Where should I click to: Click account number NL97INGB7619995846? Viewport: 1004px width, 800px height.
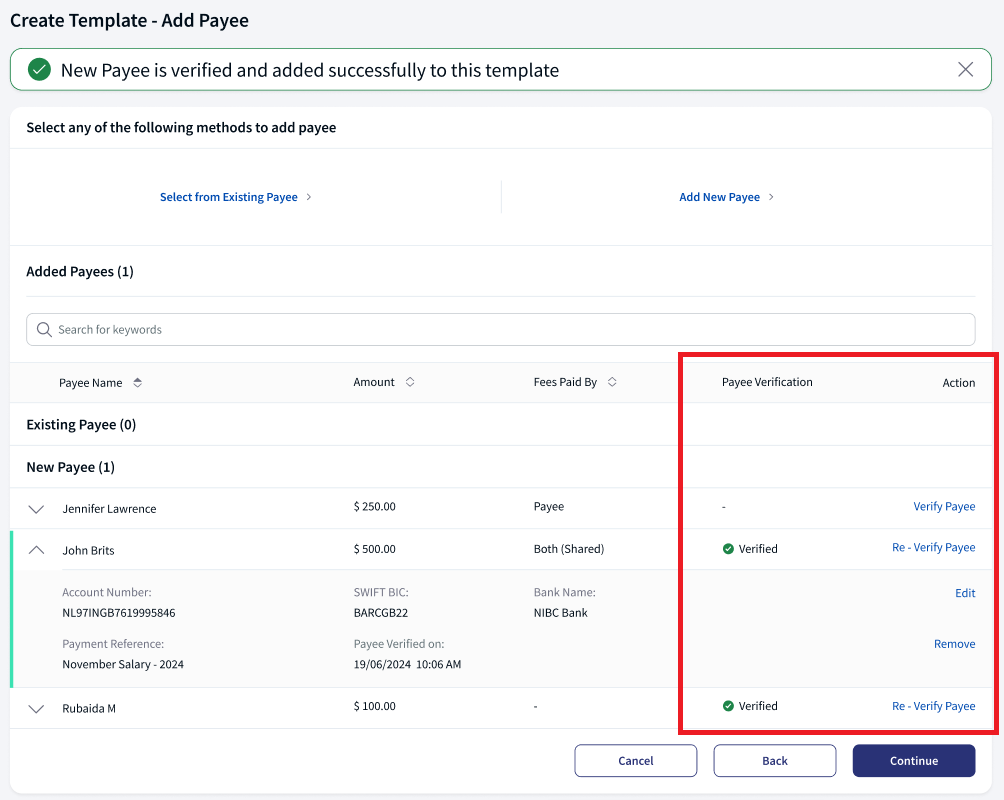pos(118,613)
